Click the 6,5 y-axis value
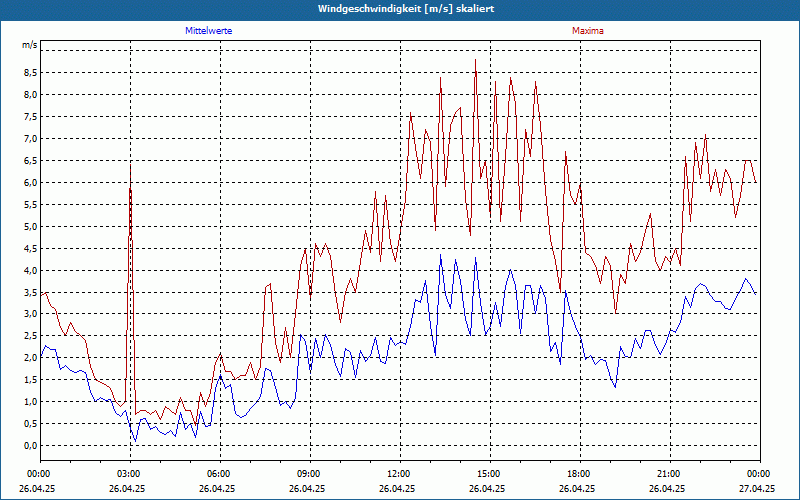Viewport: 800px width, 500px height. coord(30,160)
